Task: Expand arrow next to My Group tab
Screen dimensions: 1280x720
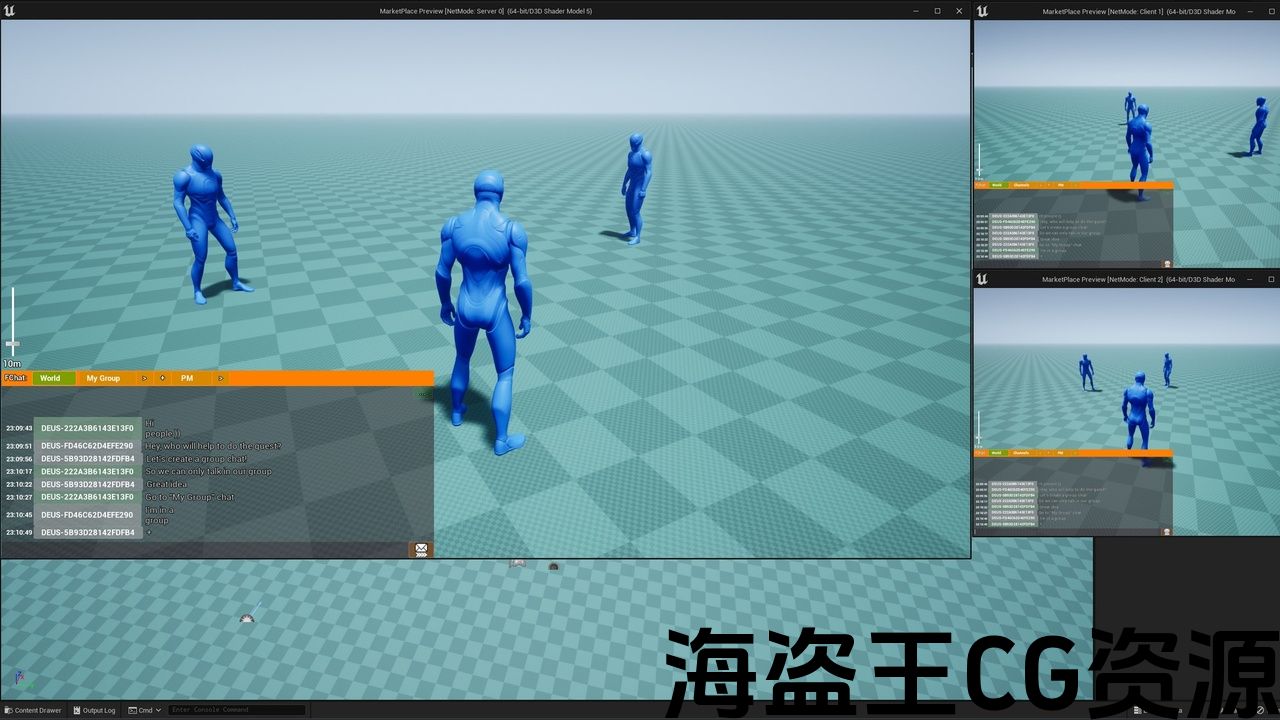Action: 144,378
